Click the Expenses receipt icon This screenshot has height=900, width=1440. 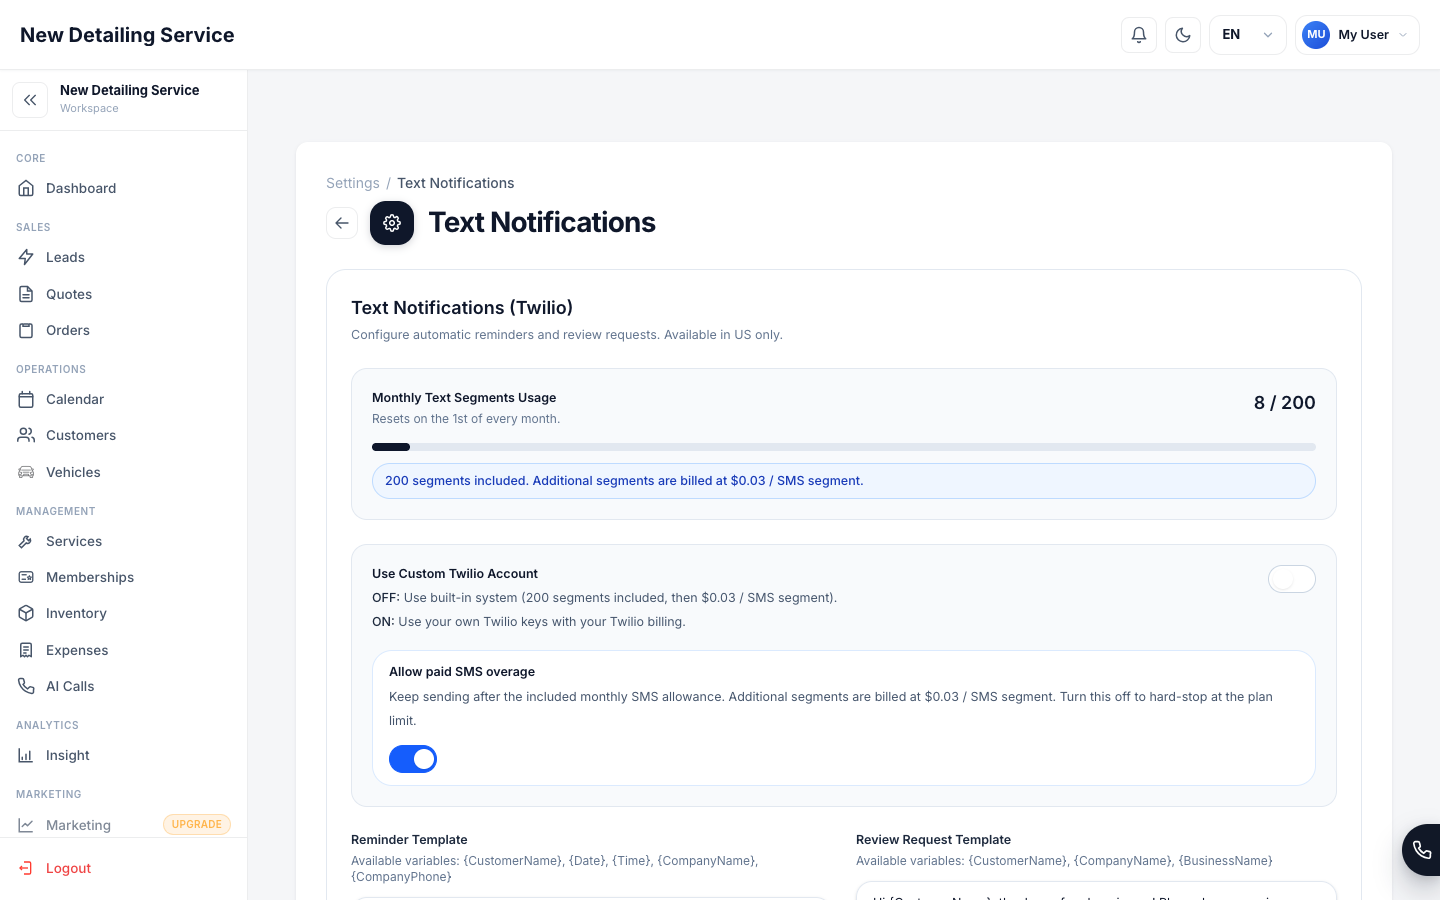[26, 650]
